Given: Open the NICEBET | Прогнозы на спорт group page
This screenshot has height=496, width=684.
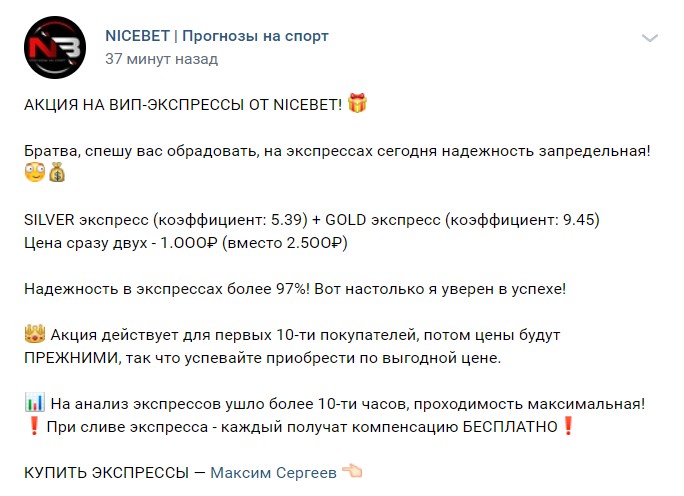Looking at the screenshot, I should (217, 36).
